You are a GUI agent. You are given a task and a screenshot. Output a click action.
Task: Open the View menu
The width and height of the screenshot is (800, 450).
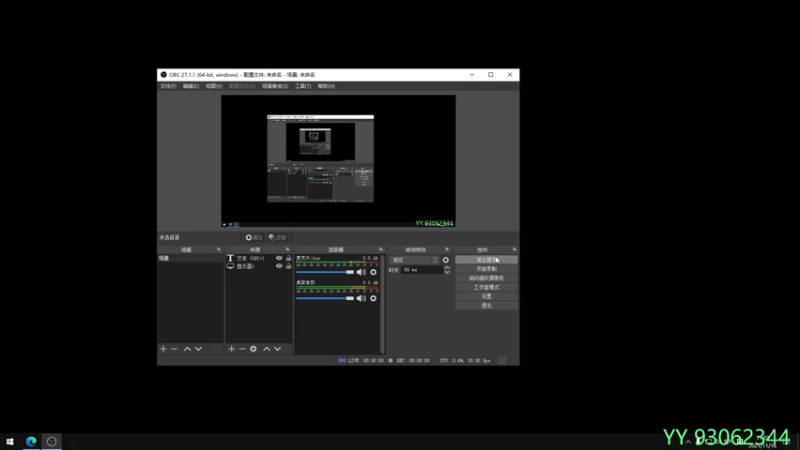(214, 86)
